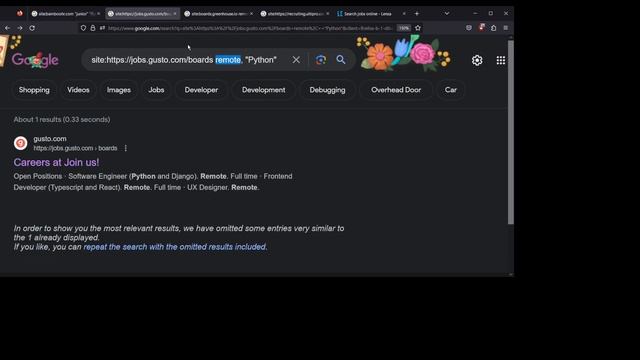Select the Jobs filter chip
The image size is (640, 360).
point(156,90)
